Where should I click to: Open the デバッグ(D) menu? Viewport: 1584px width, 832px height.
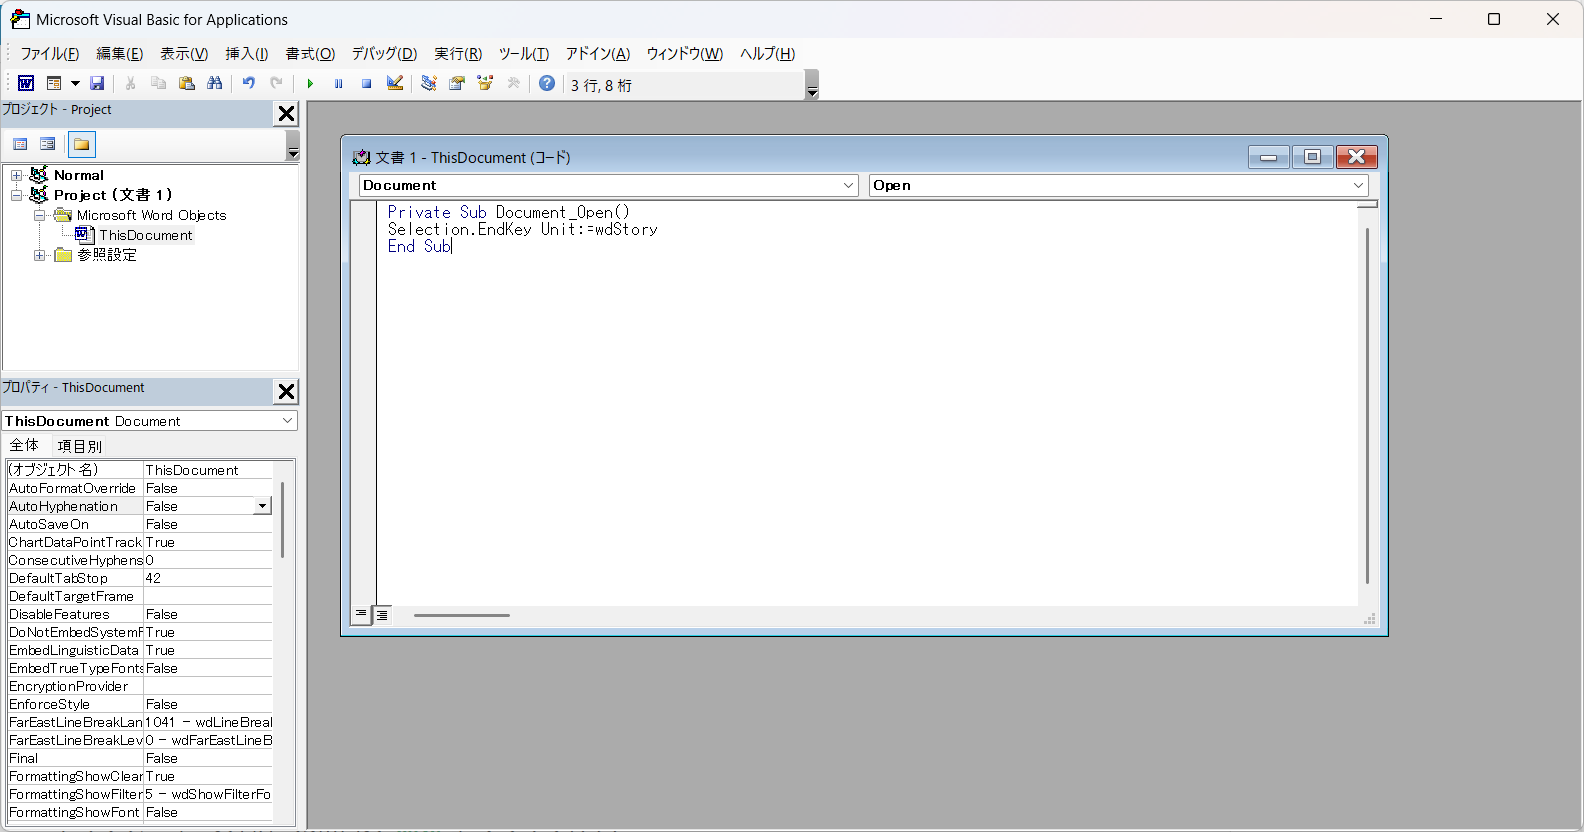click(x=384, y=54)
